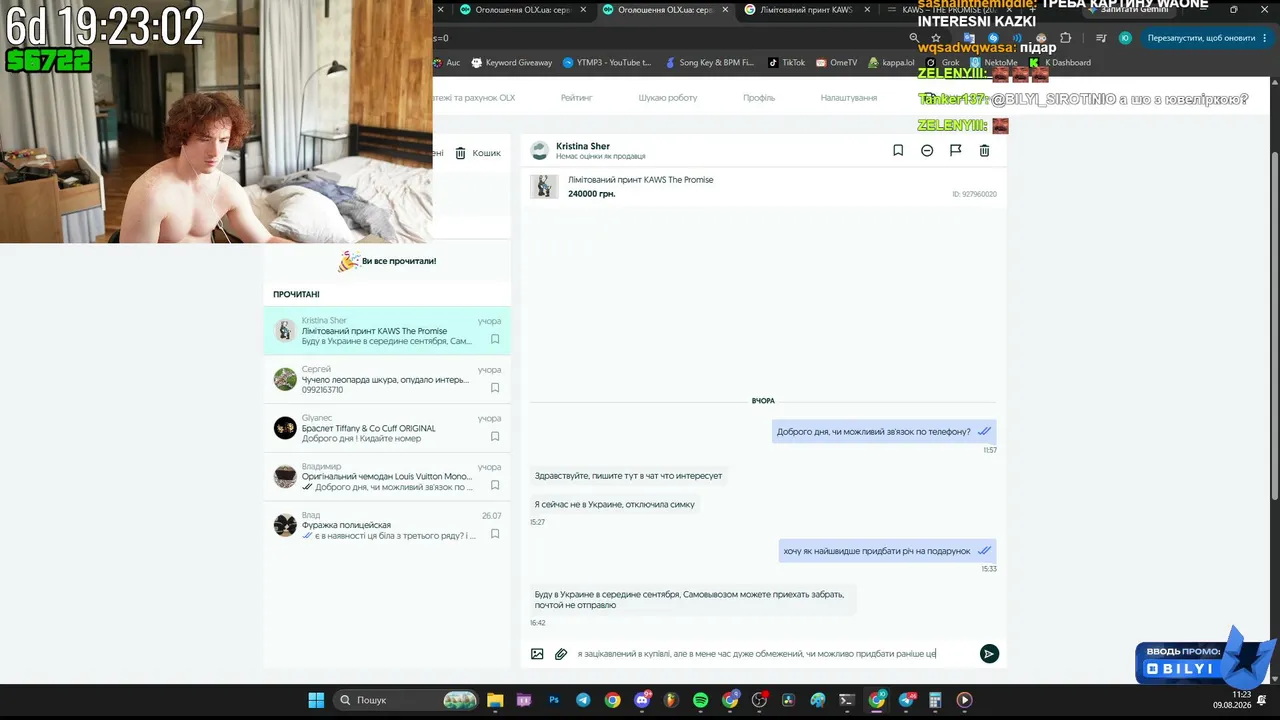Open the OmeTV bookmark
This screenshot has width=1280, height=720.
[836, 62]
